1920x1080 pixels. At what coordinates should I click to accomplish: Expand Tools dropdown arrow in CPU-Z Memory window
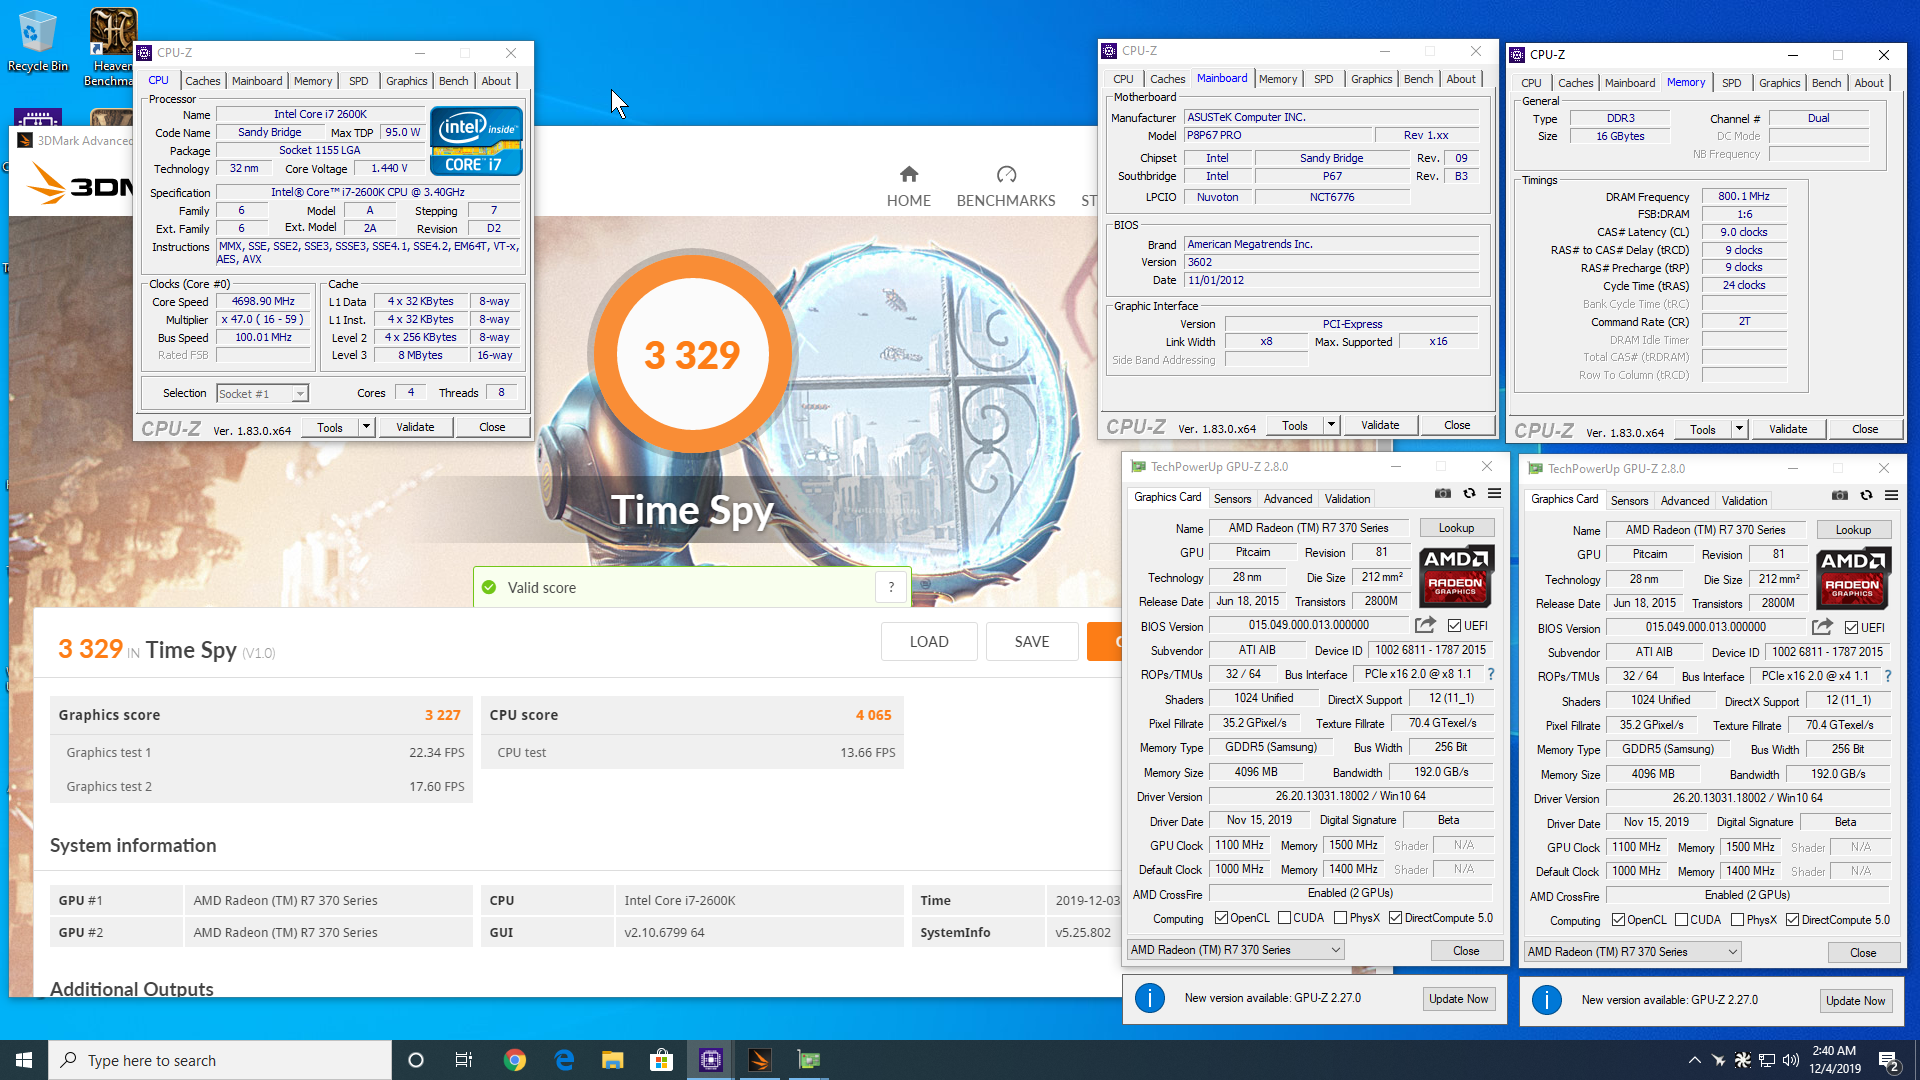[1739, 429]
